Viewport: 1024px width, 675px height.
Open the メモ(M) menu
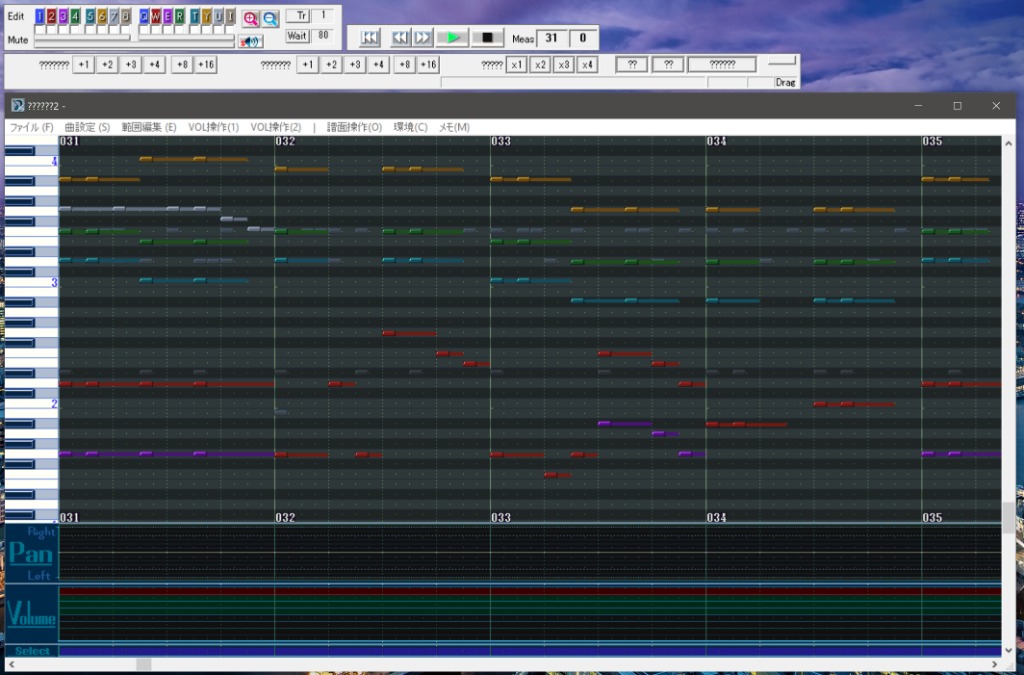click(x=454, y=127)
